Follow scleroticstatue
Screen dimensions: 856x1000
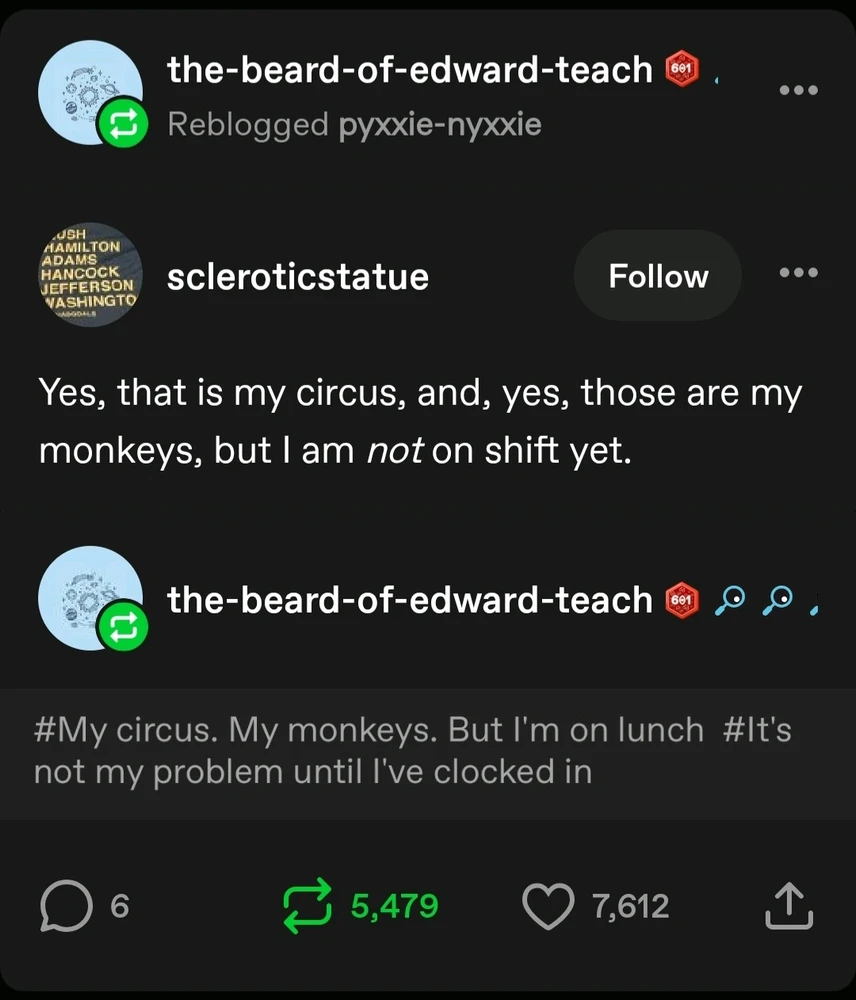pos(657,276)
